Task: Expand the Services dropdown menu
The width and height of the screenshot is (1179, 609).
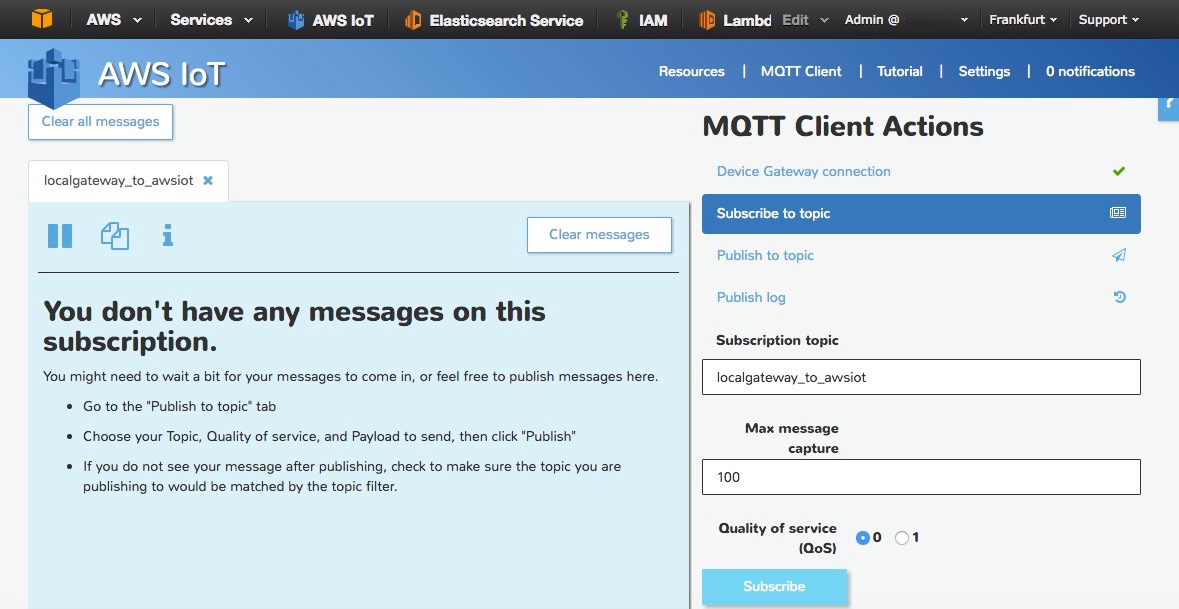Action: coord(211,20)
